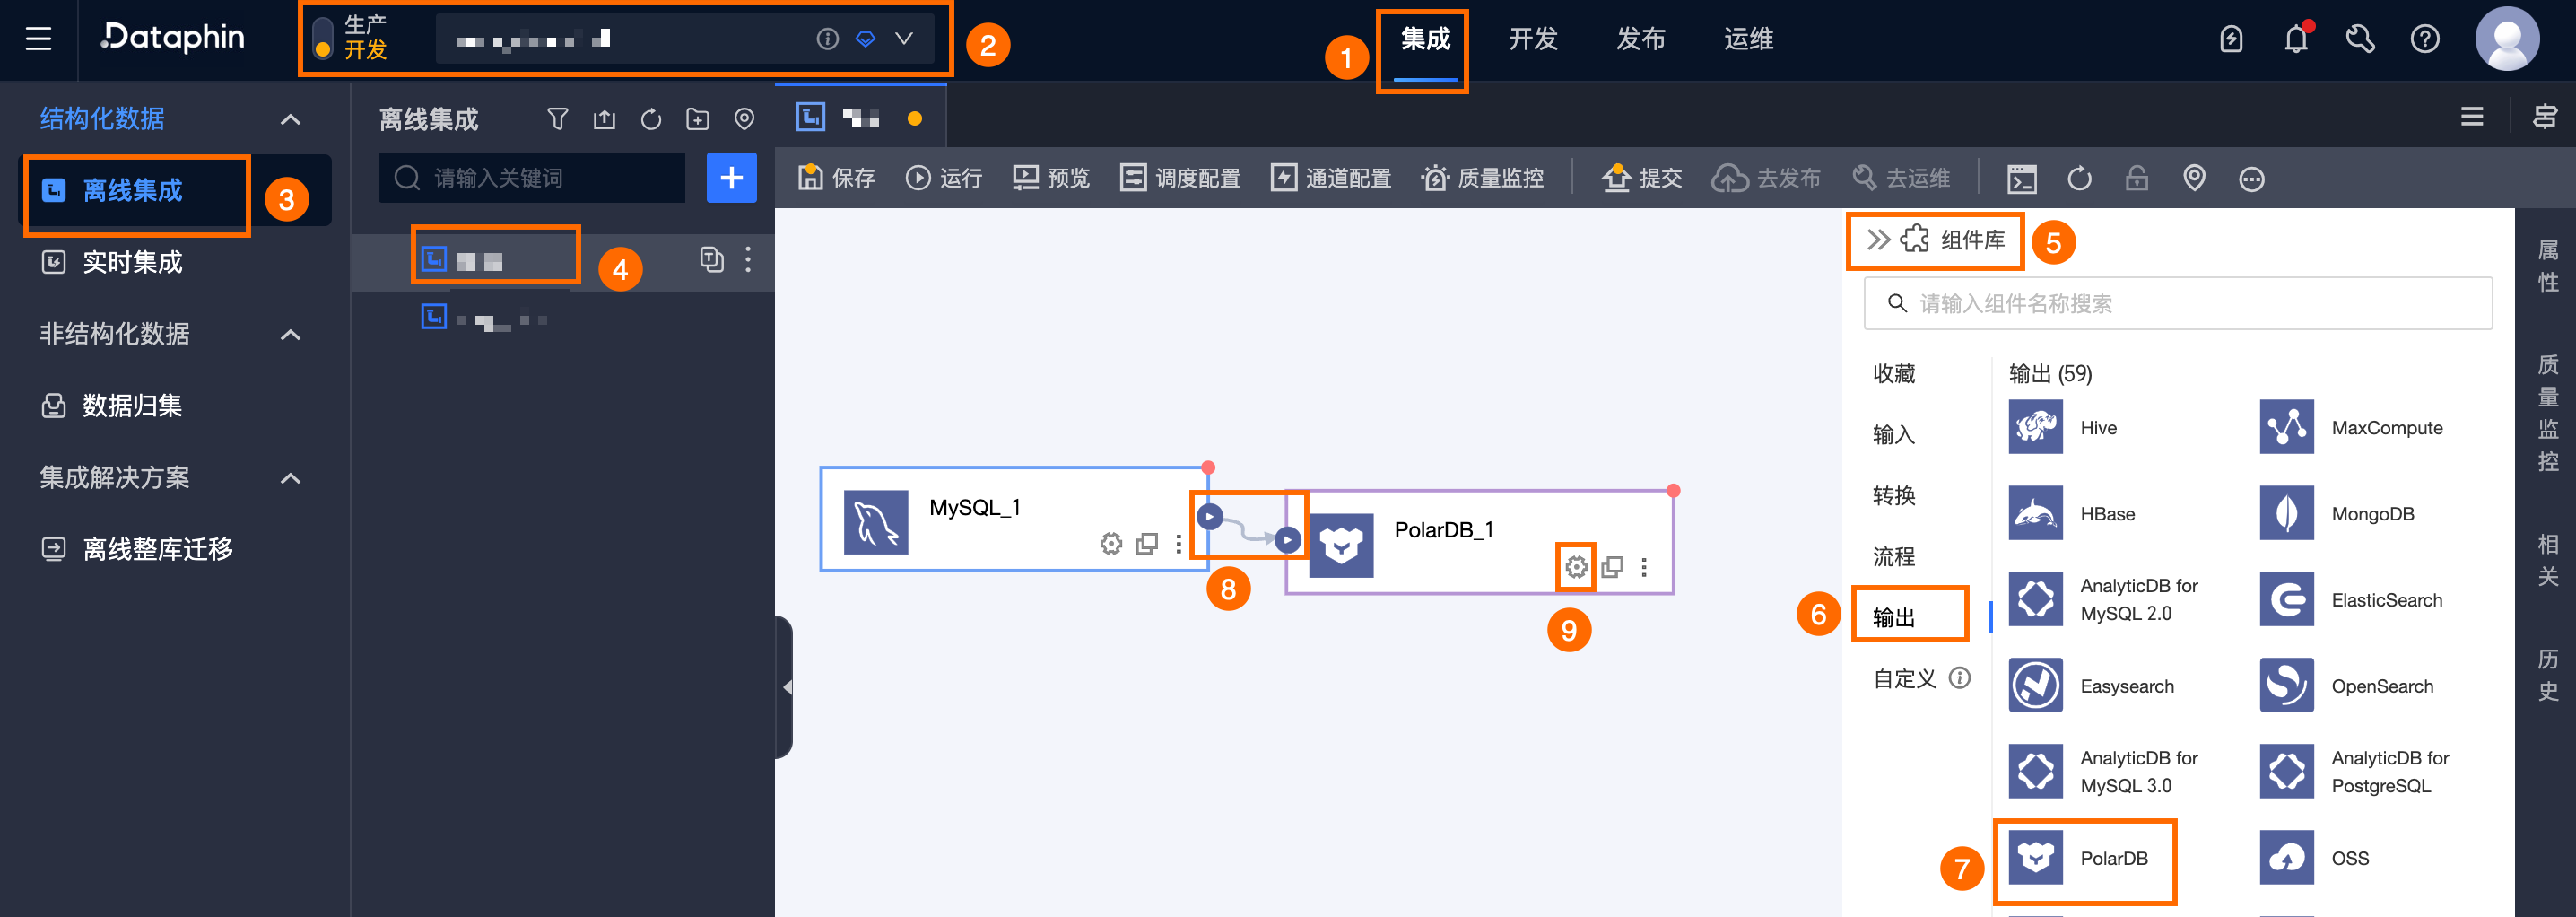Open more options for first pipeline task
Viewport: 2576px width, 917px height.
click(748, 260)
